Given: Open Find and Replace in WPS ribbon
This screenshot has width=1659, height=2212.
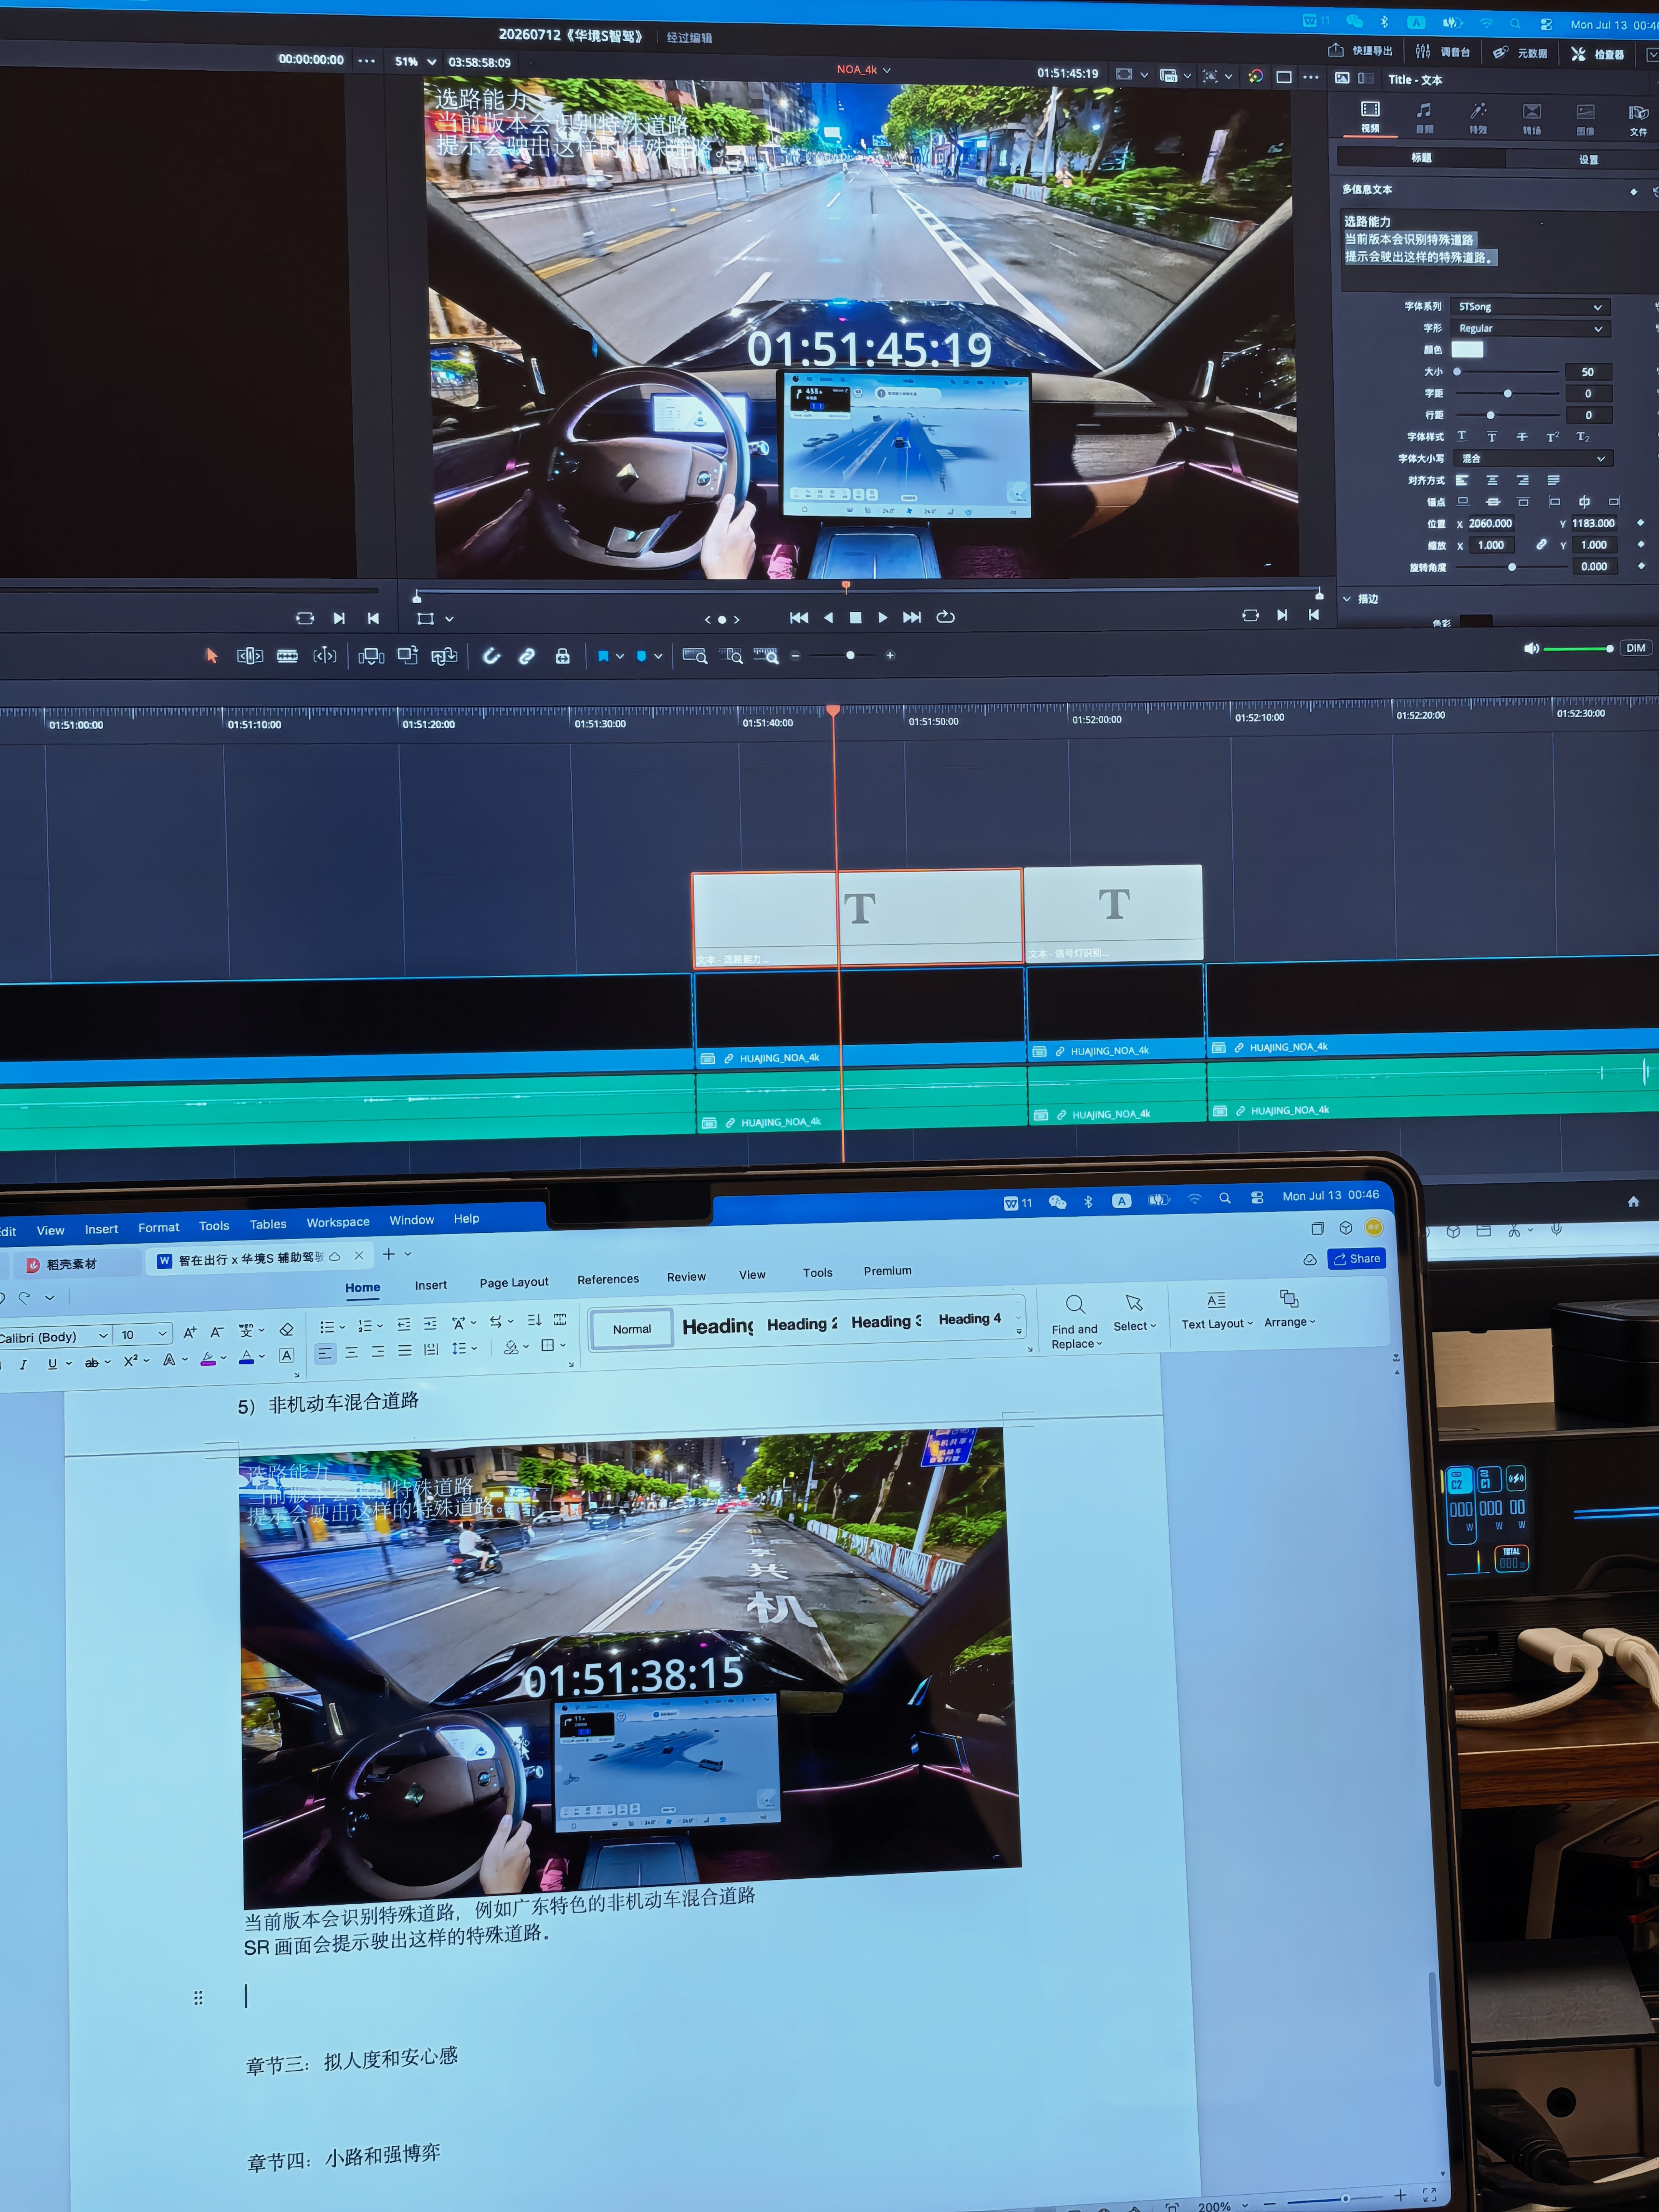Looking at the screenshot, I should (1075, 1321).
